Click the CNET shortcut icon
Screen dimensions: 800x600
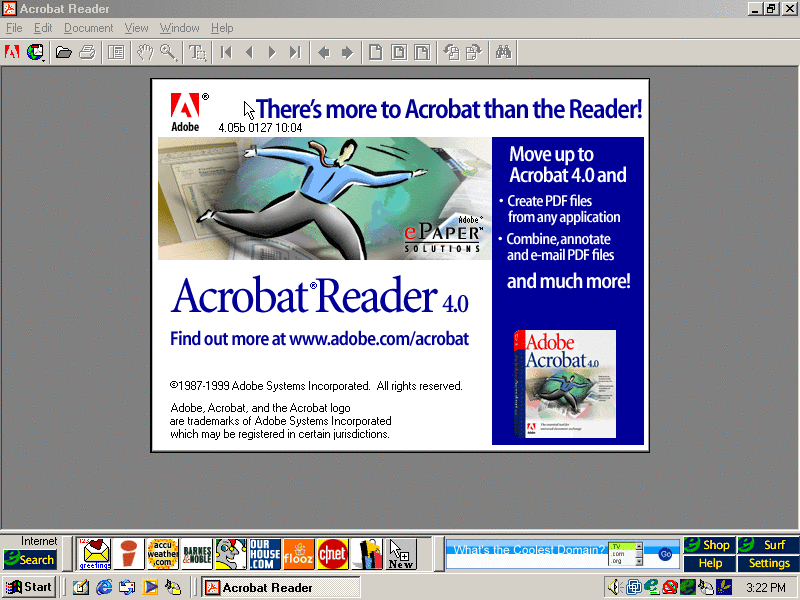click(x=332, y=553)
